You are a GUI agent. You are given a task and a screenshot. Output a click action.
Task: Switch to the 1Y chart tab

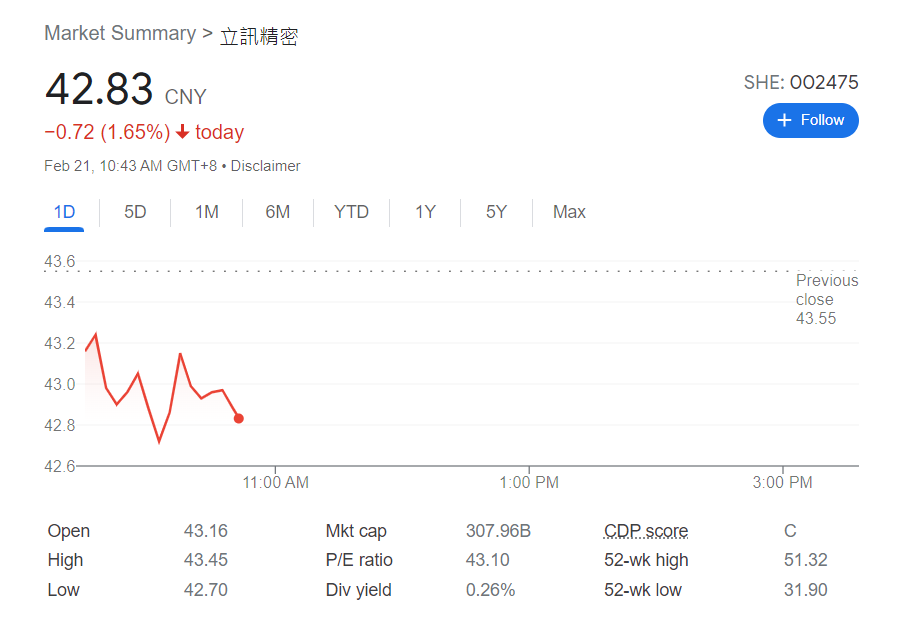(x=425, y=212)
